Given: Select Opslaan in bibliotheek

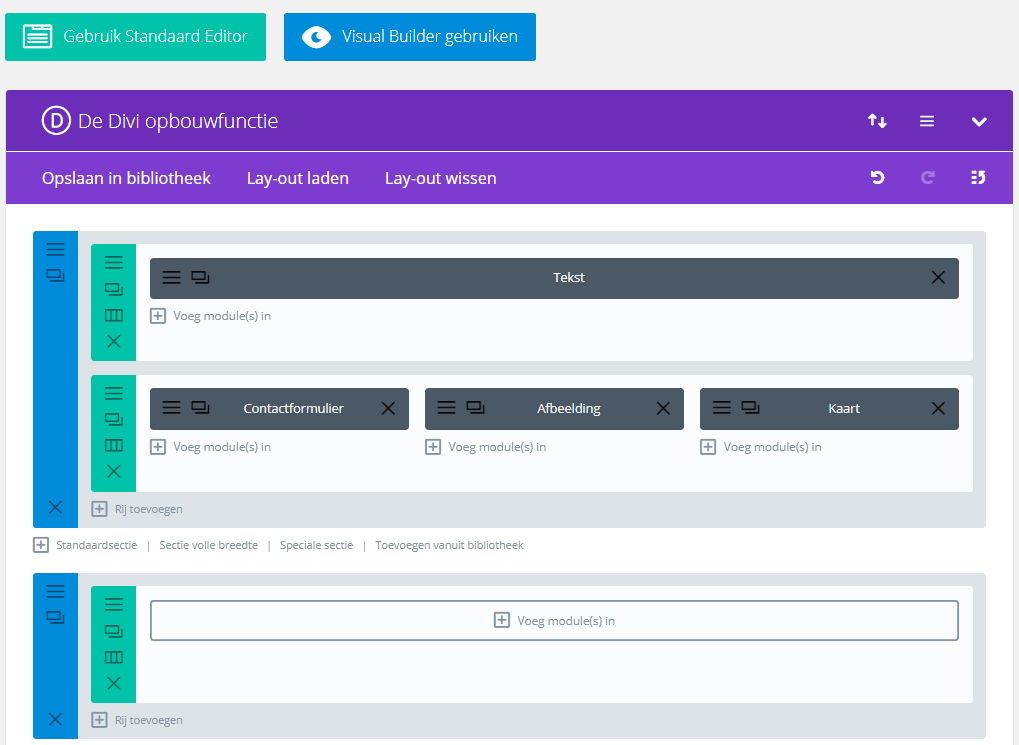Looking at the screenshot, I should pyautogui.click(x=126, y=178).
